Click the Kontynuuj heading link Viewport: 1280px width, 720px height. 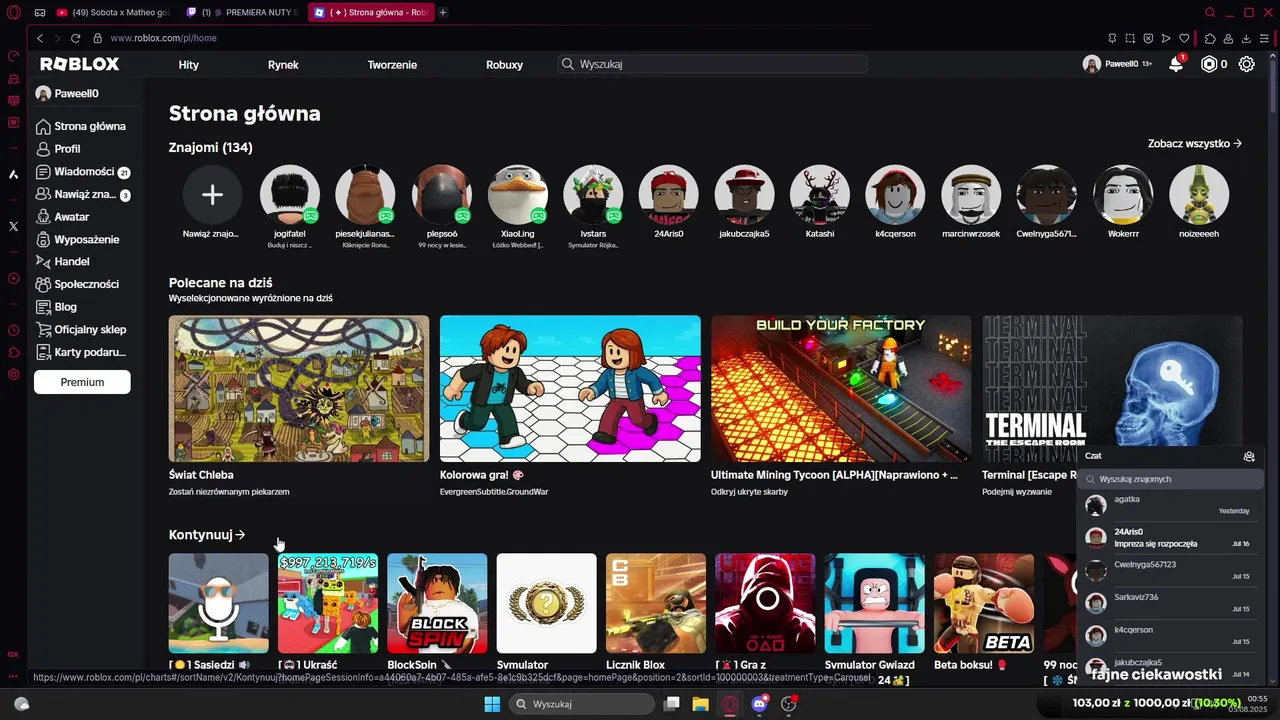pos(207,535)
